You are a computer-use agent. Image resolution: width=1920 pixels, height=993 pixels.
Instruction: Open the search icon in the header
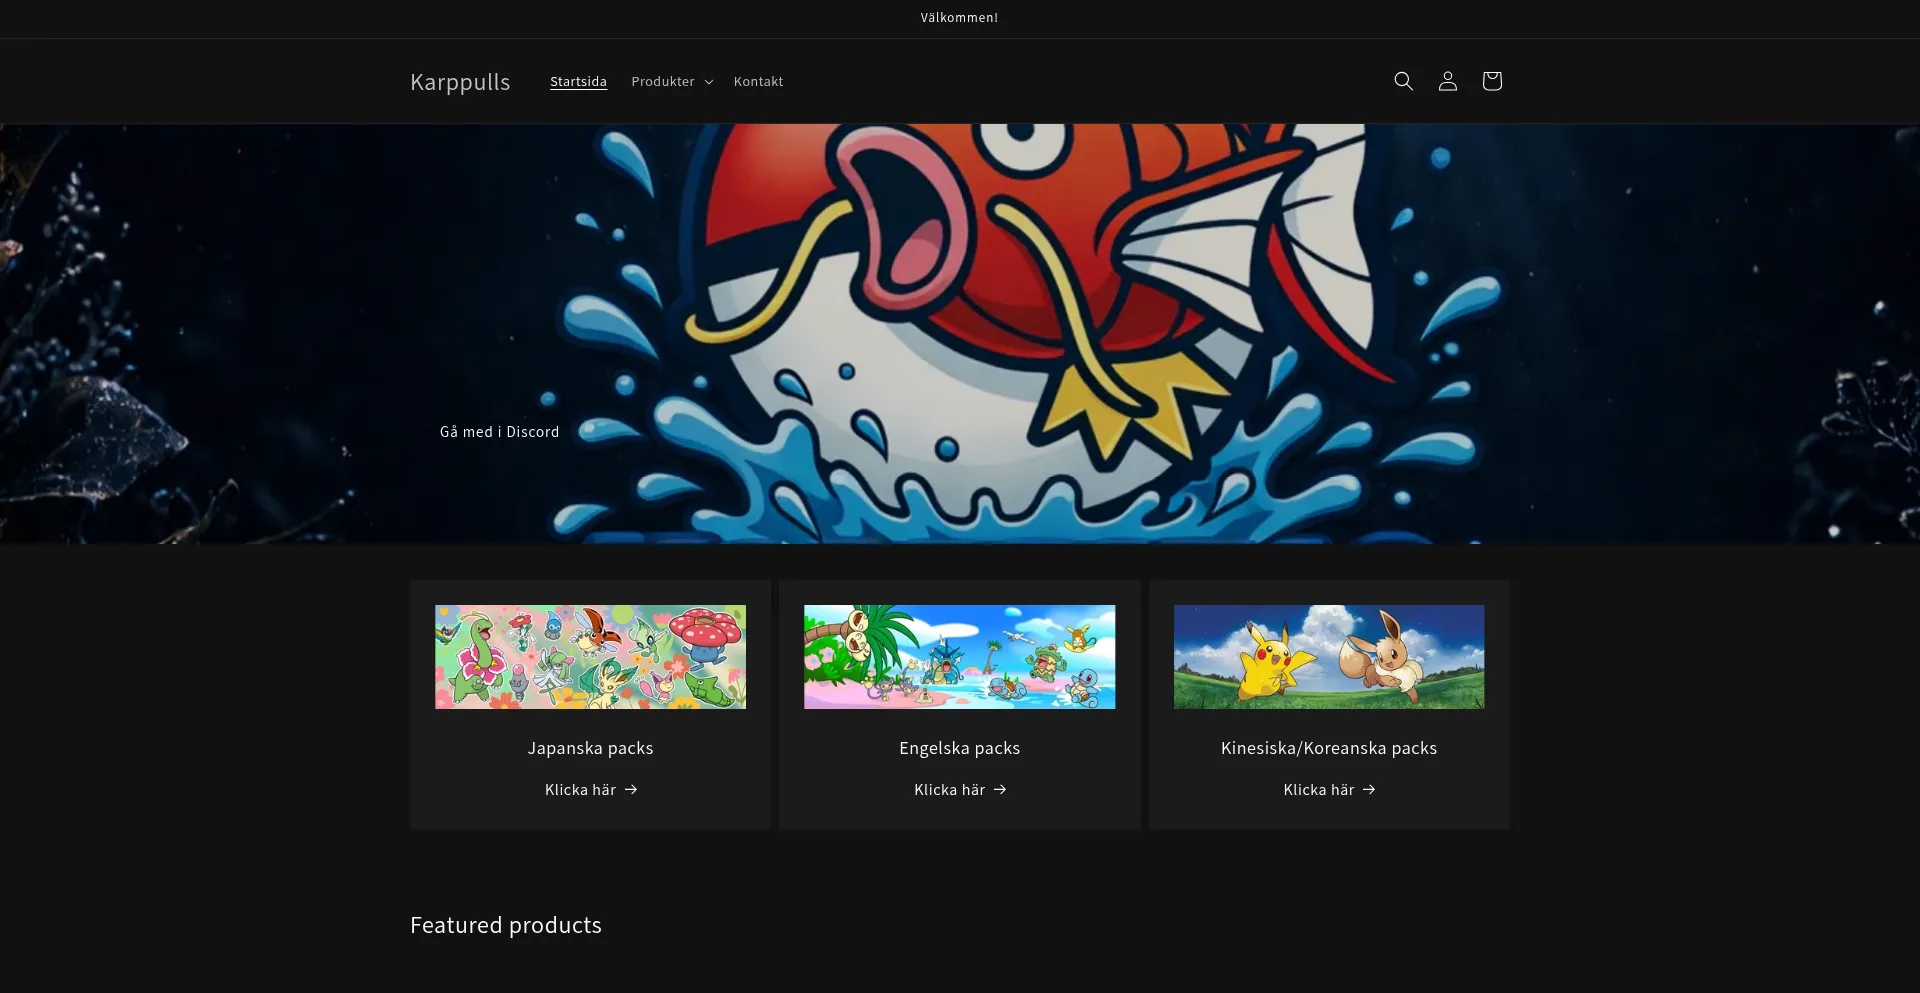[1403, 81]
